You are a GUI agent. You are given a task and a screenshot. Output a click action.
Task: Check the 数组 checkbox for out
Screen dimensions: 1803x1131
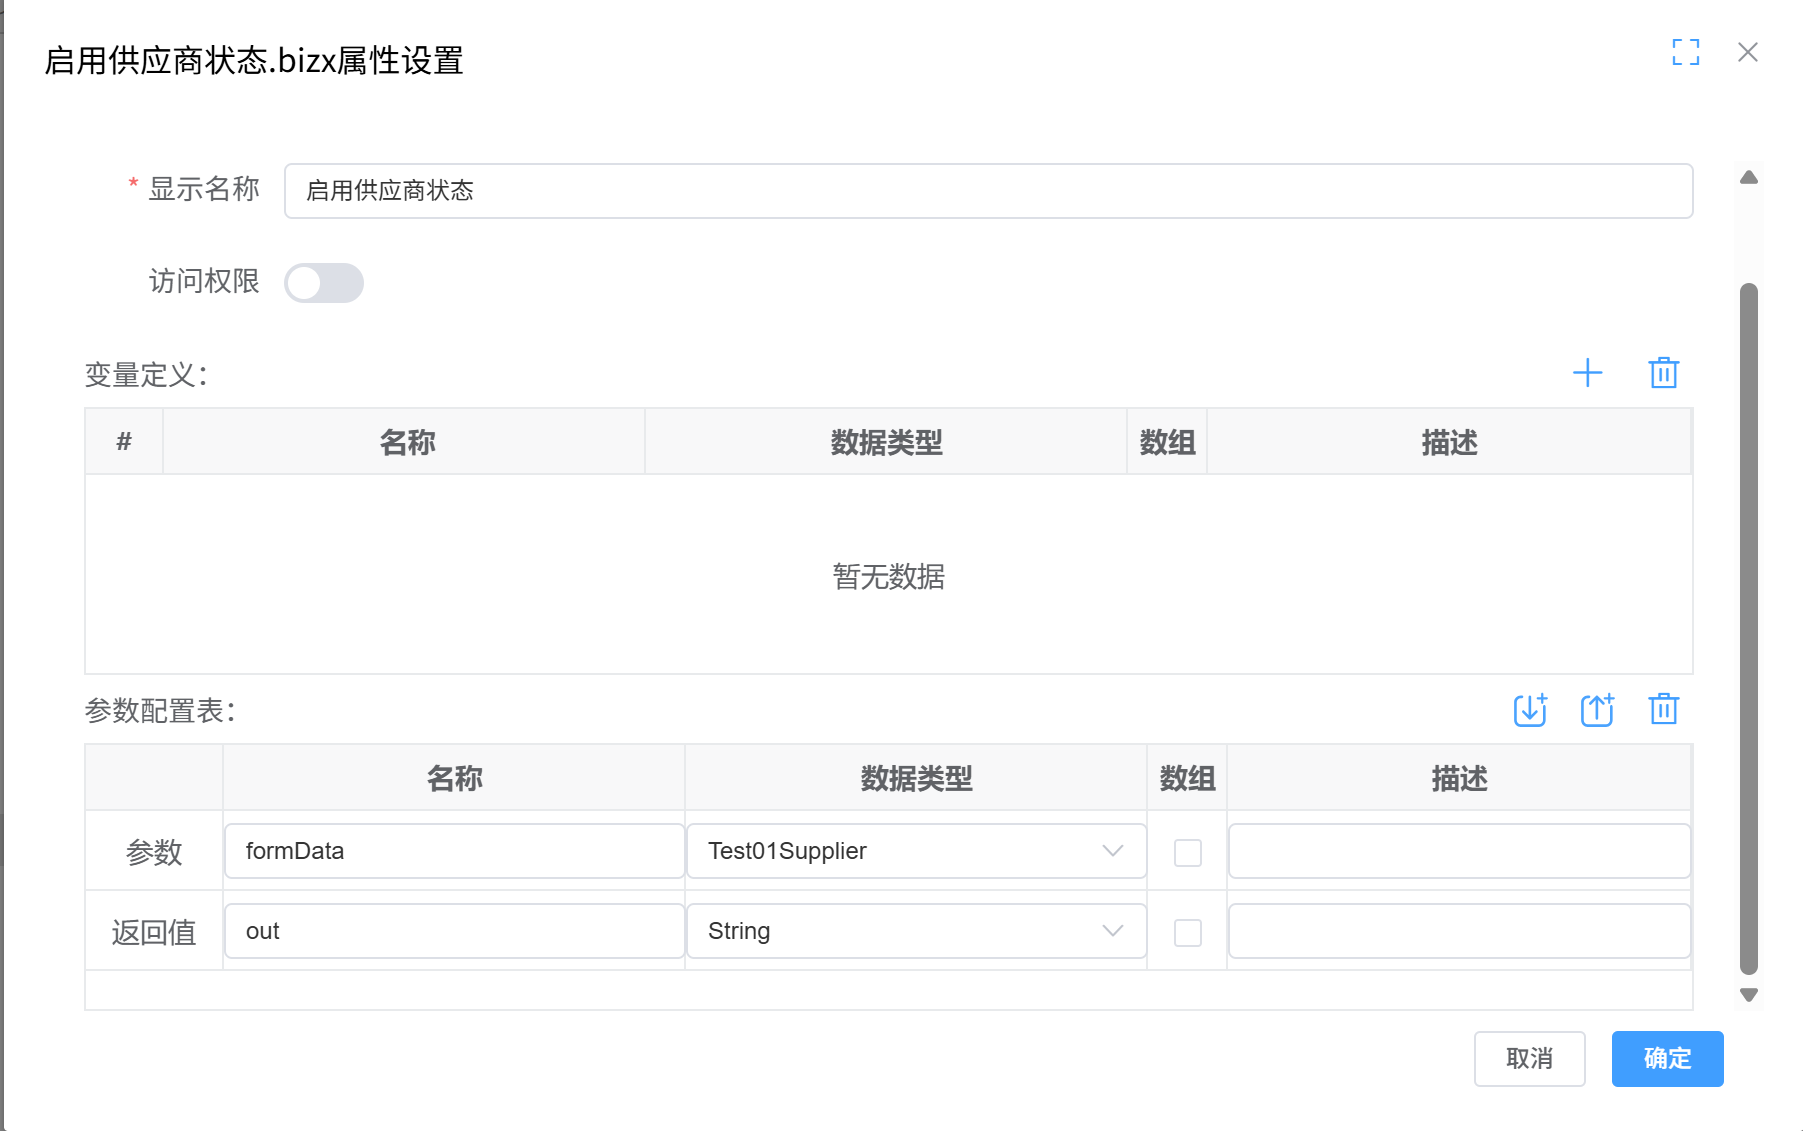pyautogui.click(x=1188, y=932)
